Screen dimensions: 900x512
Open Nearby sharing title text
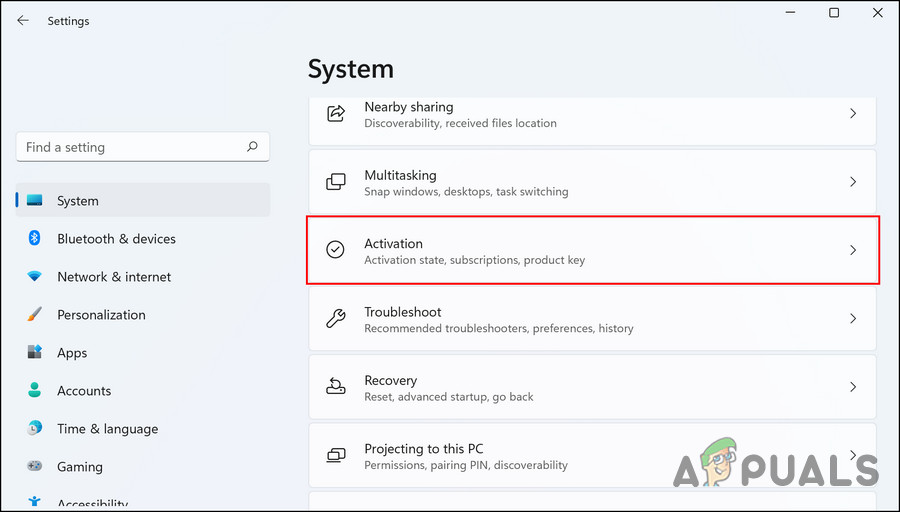click(409, 107)
